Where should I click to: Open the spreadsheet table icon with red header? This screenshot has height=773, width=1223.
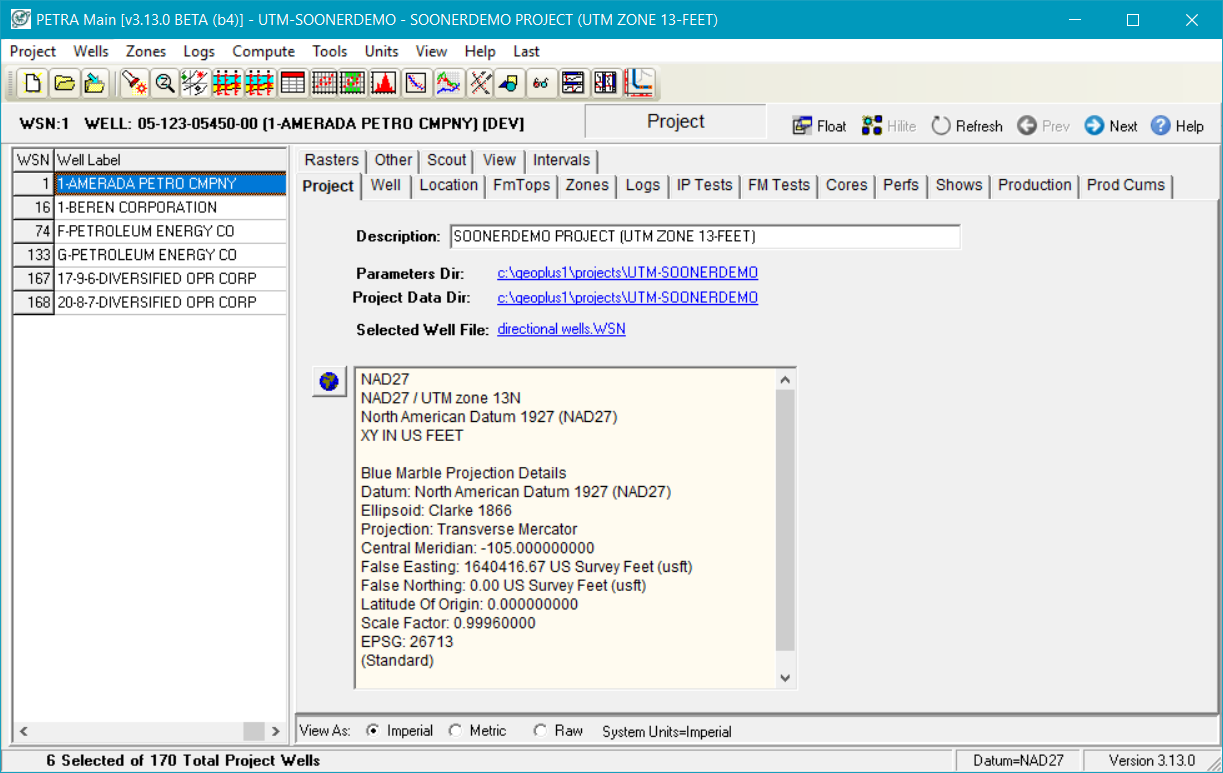292,83
